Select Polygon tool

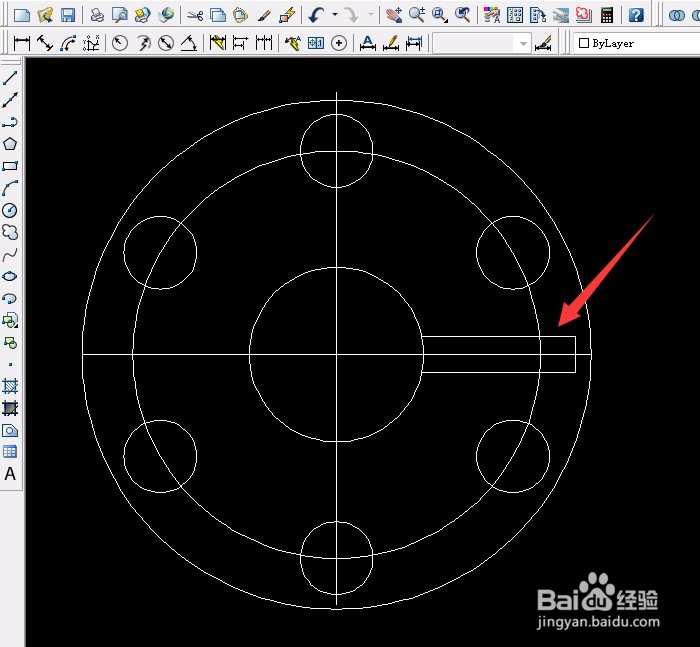point(10,144)
